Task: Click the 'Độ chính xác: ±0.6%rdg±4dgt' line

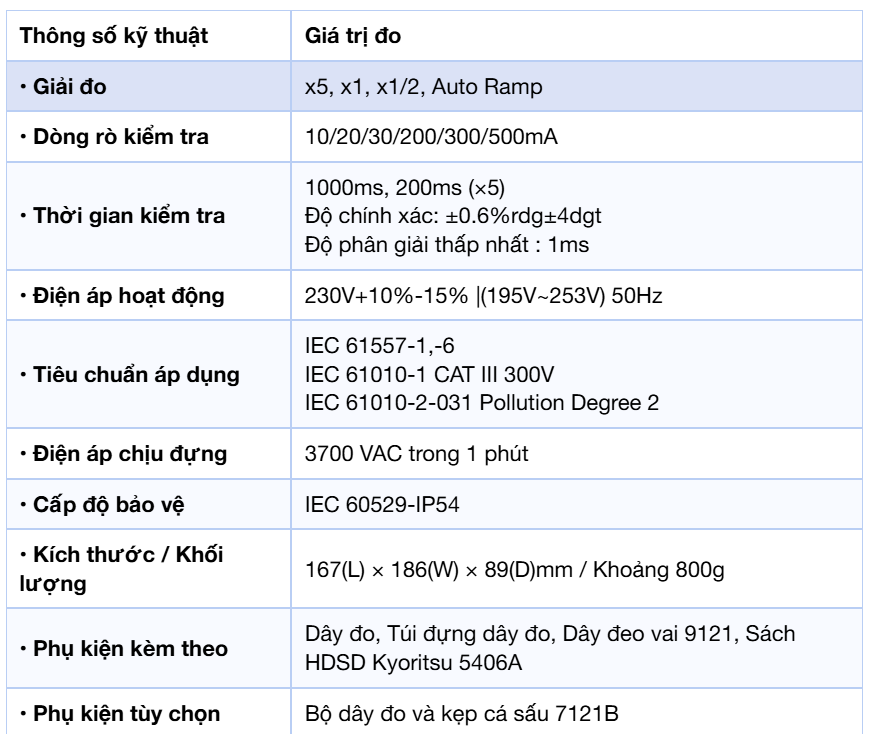Action: (453, 216)
